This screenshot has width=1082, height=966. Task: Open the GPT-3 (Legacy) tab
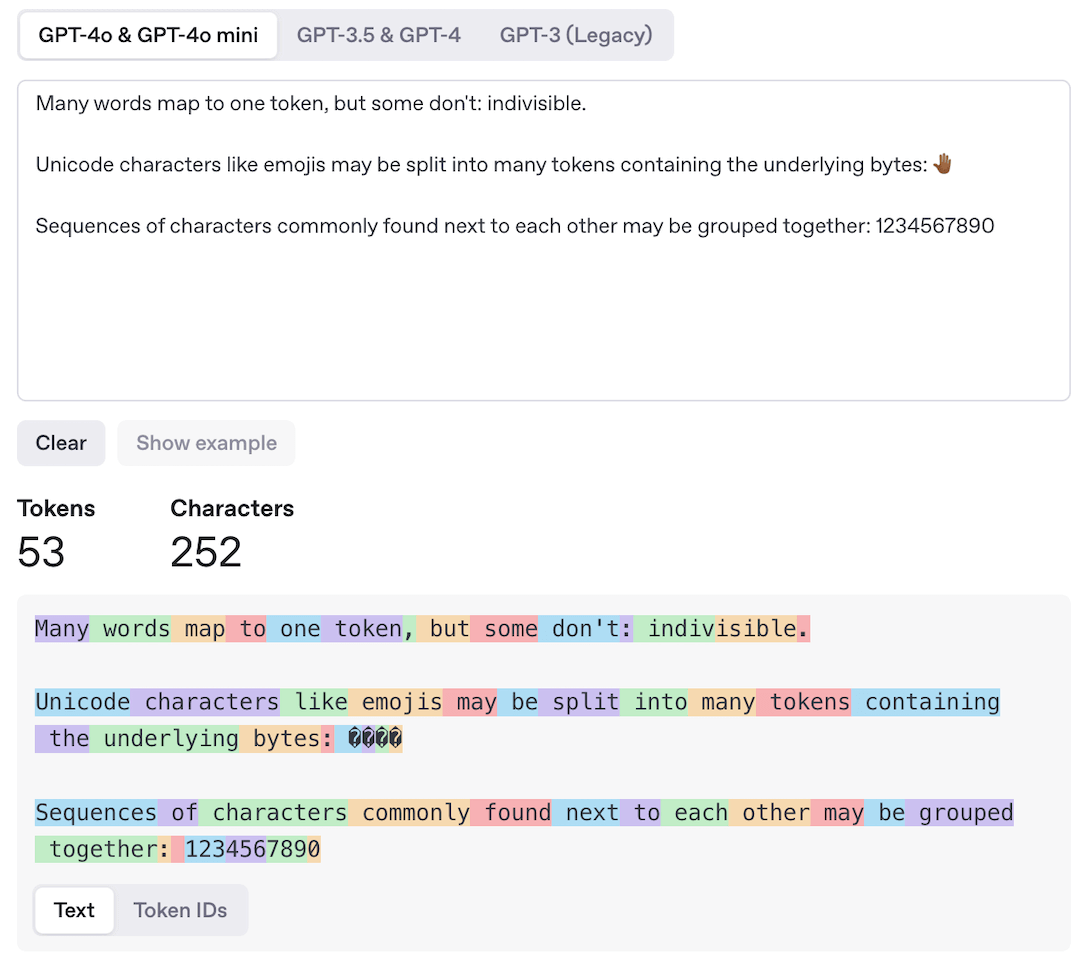[x=575, y=36]
